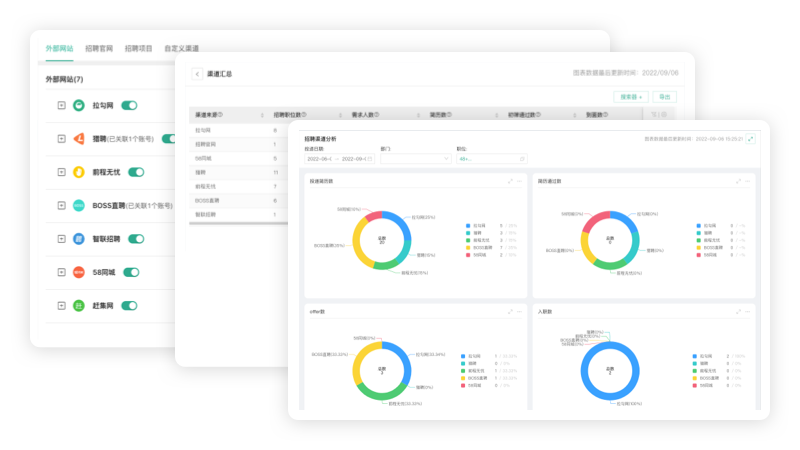Sort table by 初筛通过数 column arrows

(574, 115)
